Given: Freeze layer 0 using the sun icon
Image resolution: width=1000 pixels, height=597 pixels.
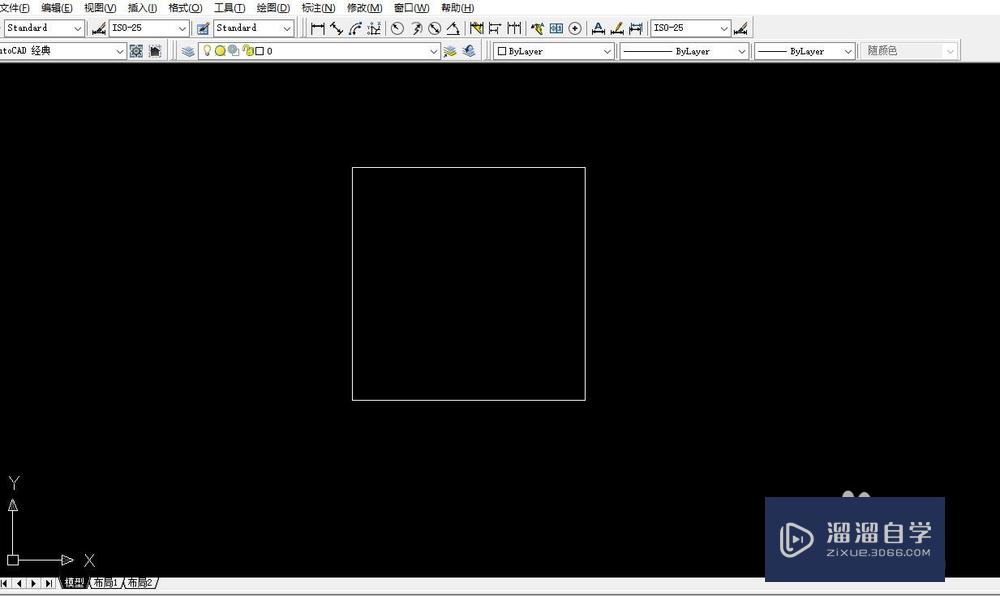Looking at the screenshot, I should (220, 51).
